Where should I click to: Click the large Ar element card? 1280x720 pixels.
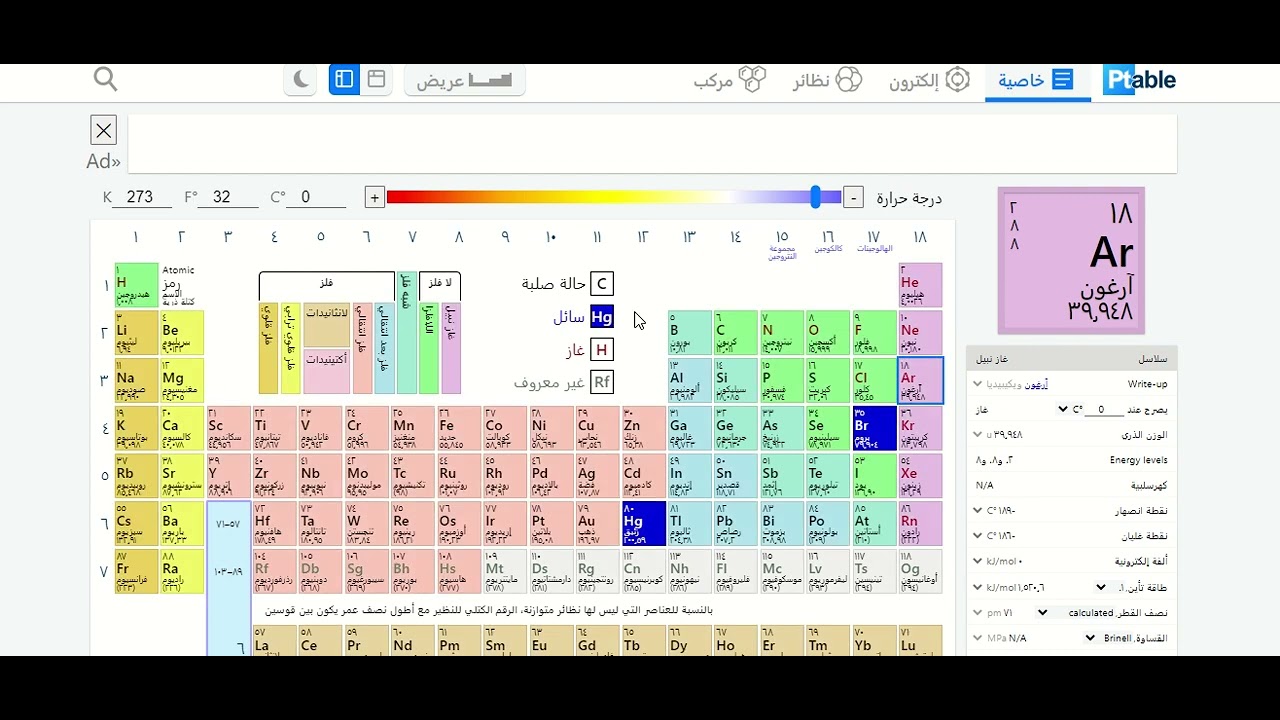point(1071,261)
